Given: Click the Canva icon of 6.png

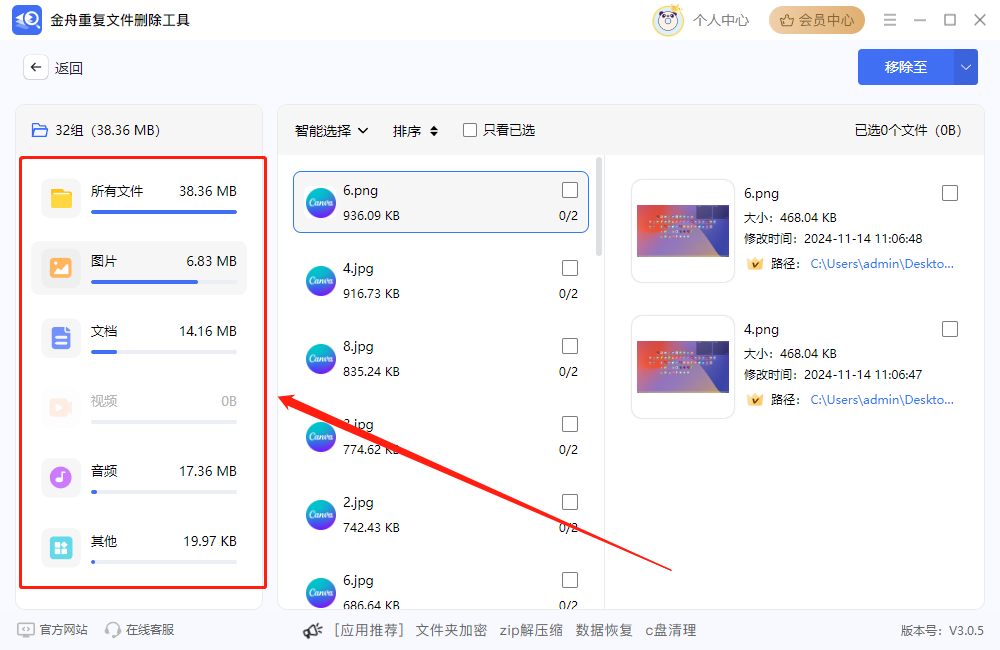Looking at the screenshot, I should [321, 202].
